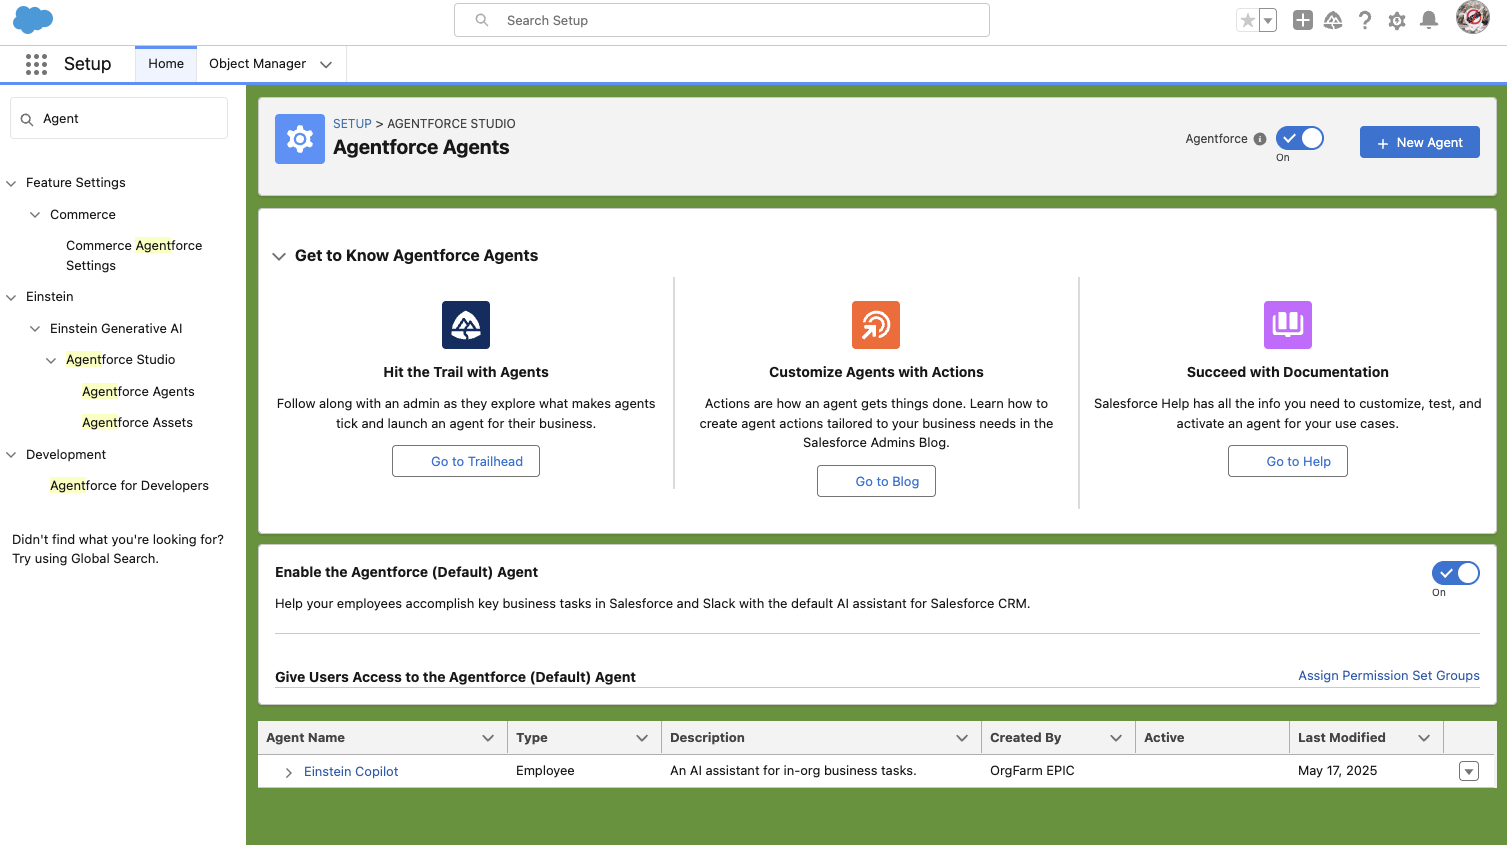1507x845 pixels.
Task: Switch to the Home tab
Action: pyautogui.click(x=166, y=64)
